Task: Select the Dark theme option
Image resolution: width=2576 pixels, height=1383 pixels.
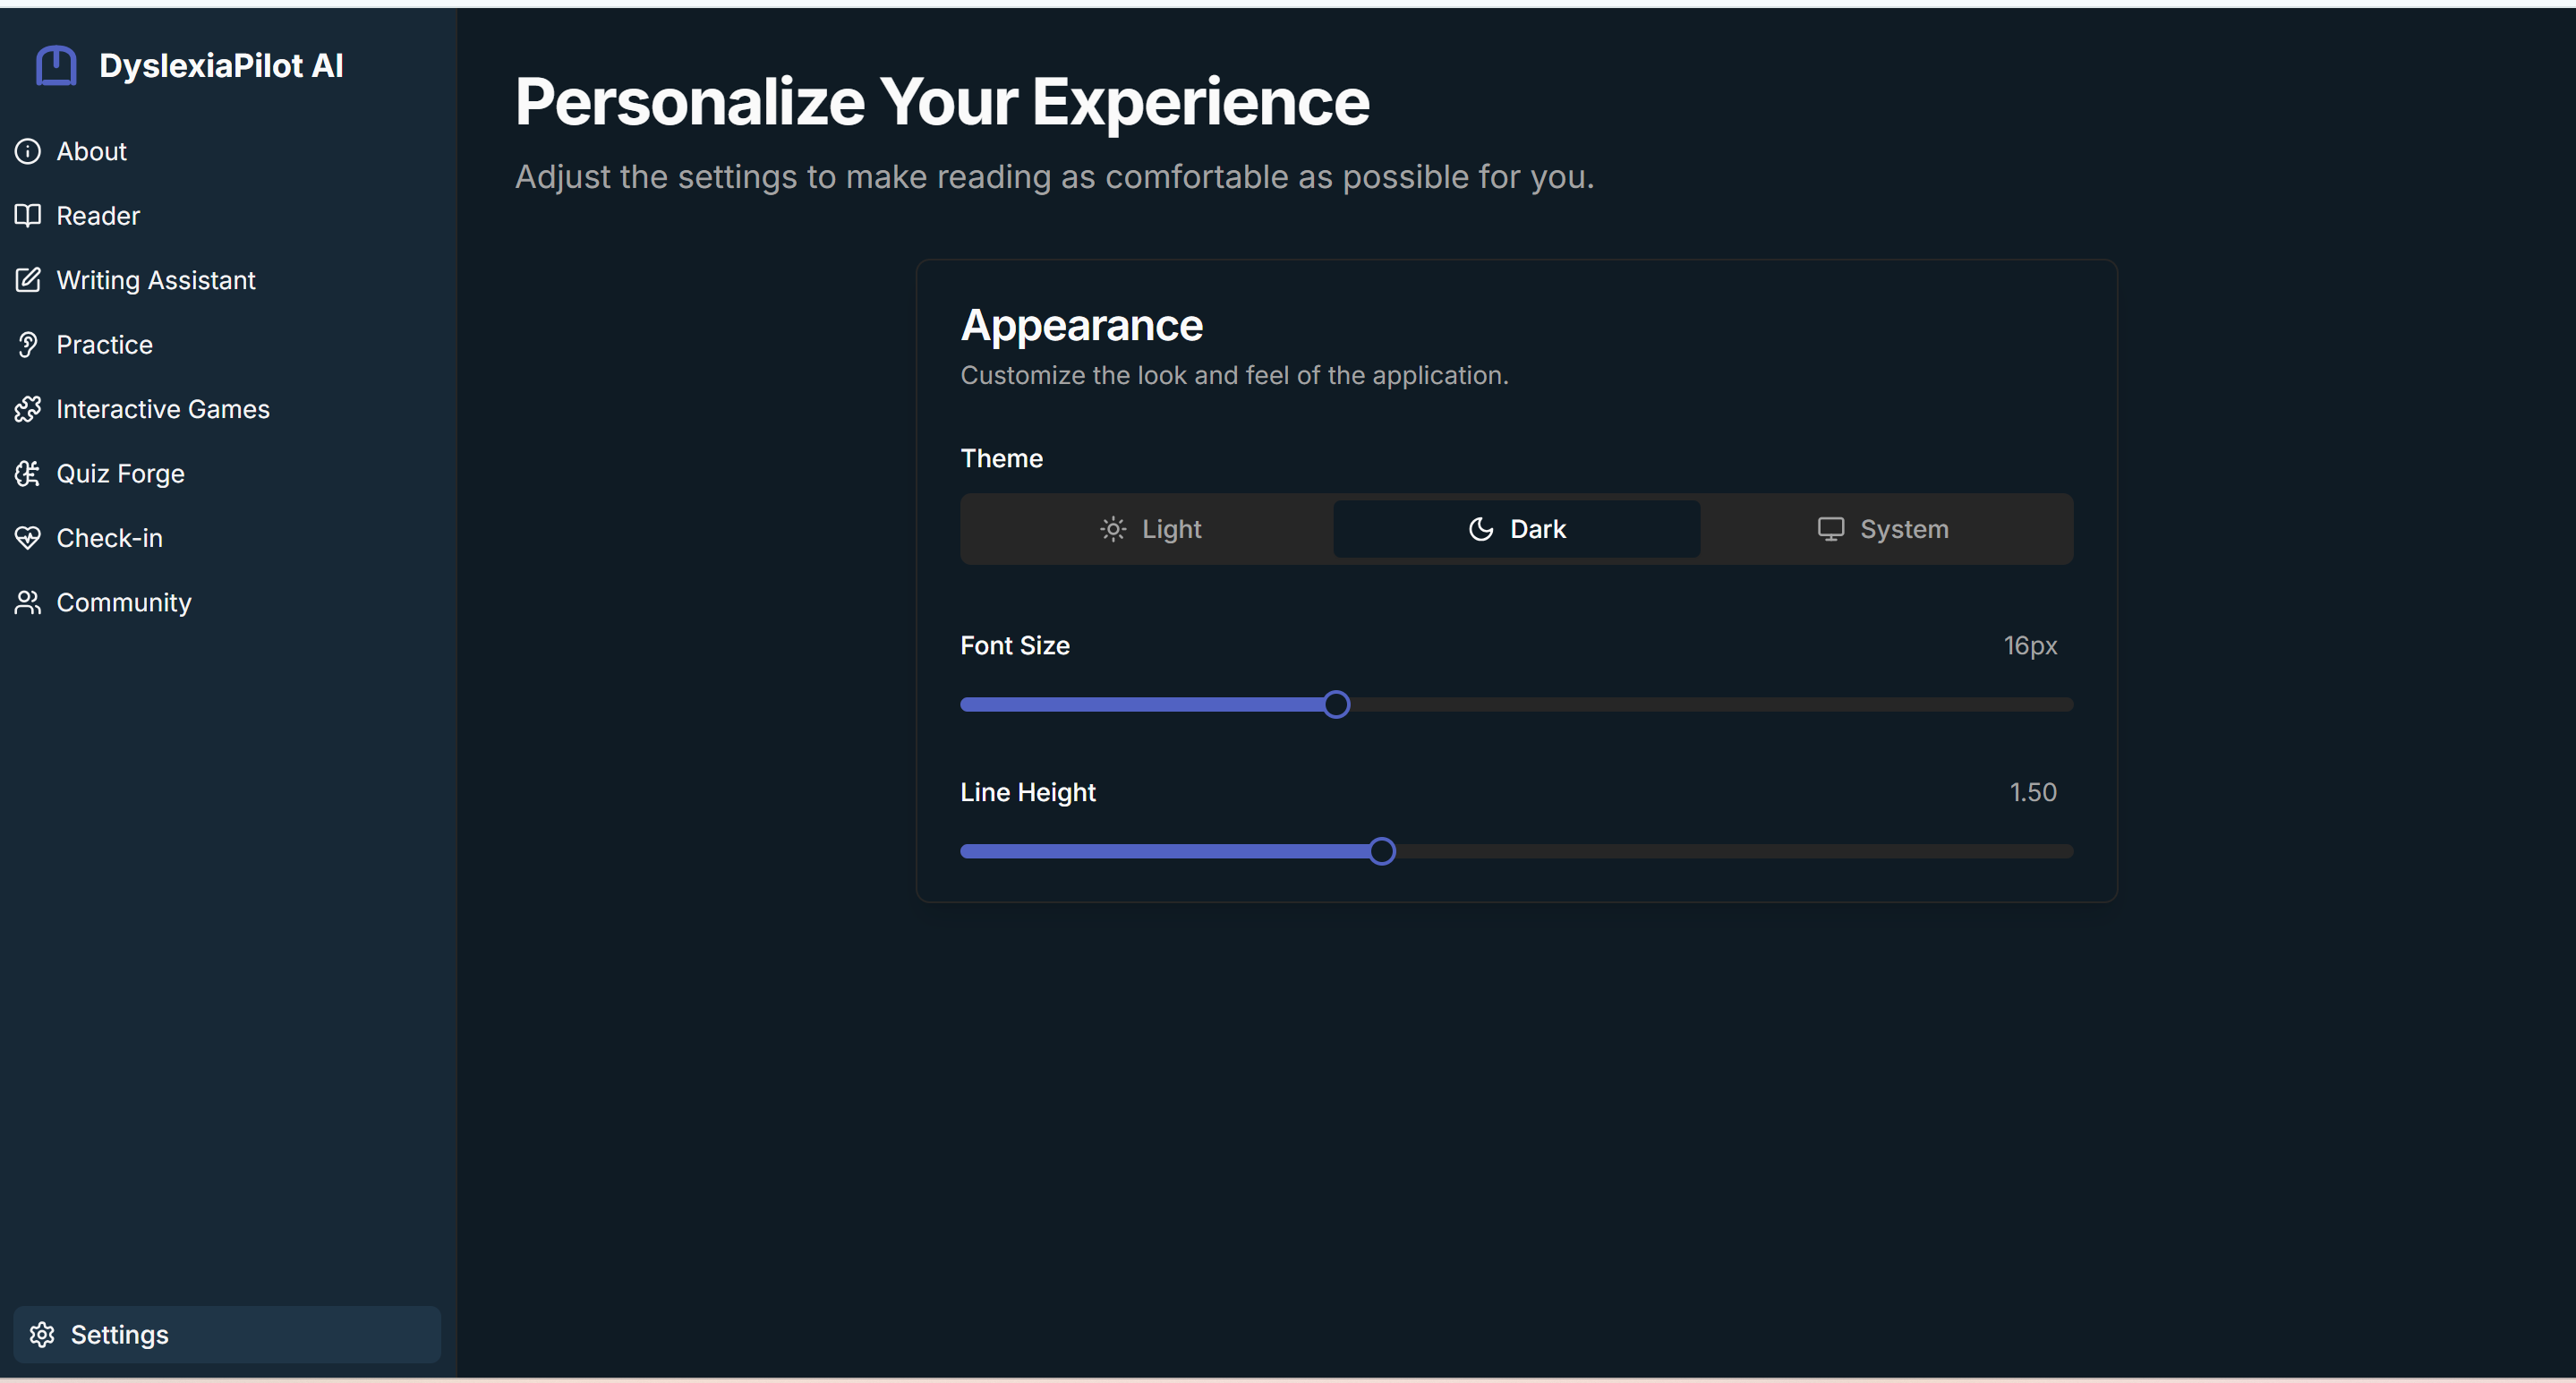Action: click(x=1516, y=529)
